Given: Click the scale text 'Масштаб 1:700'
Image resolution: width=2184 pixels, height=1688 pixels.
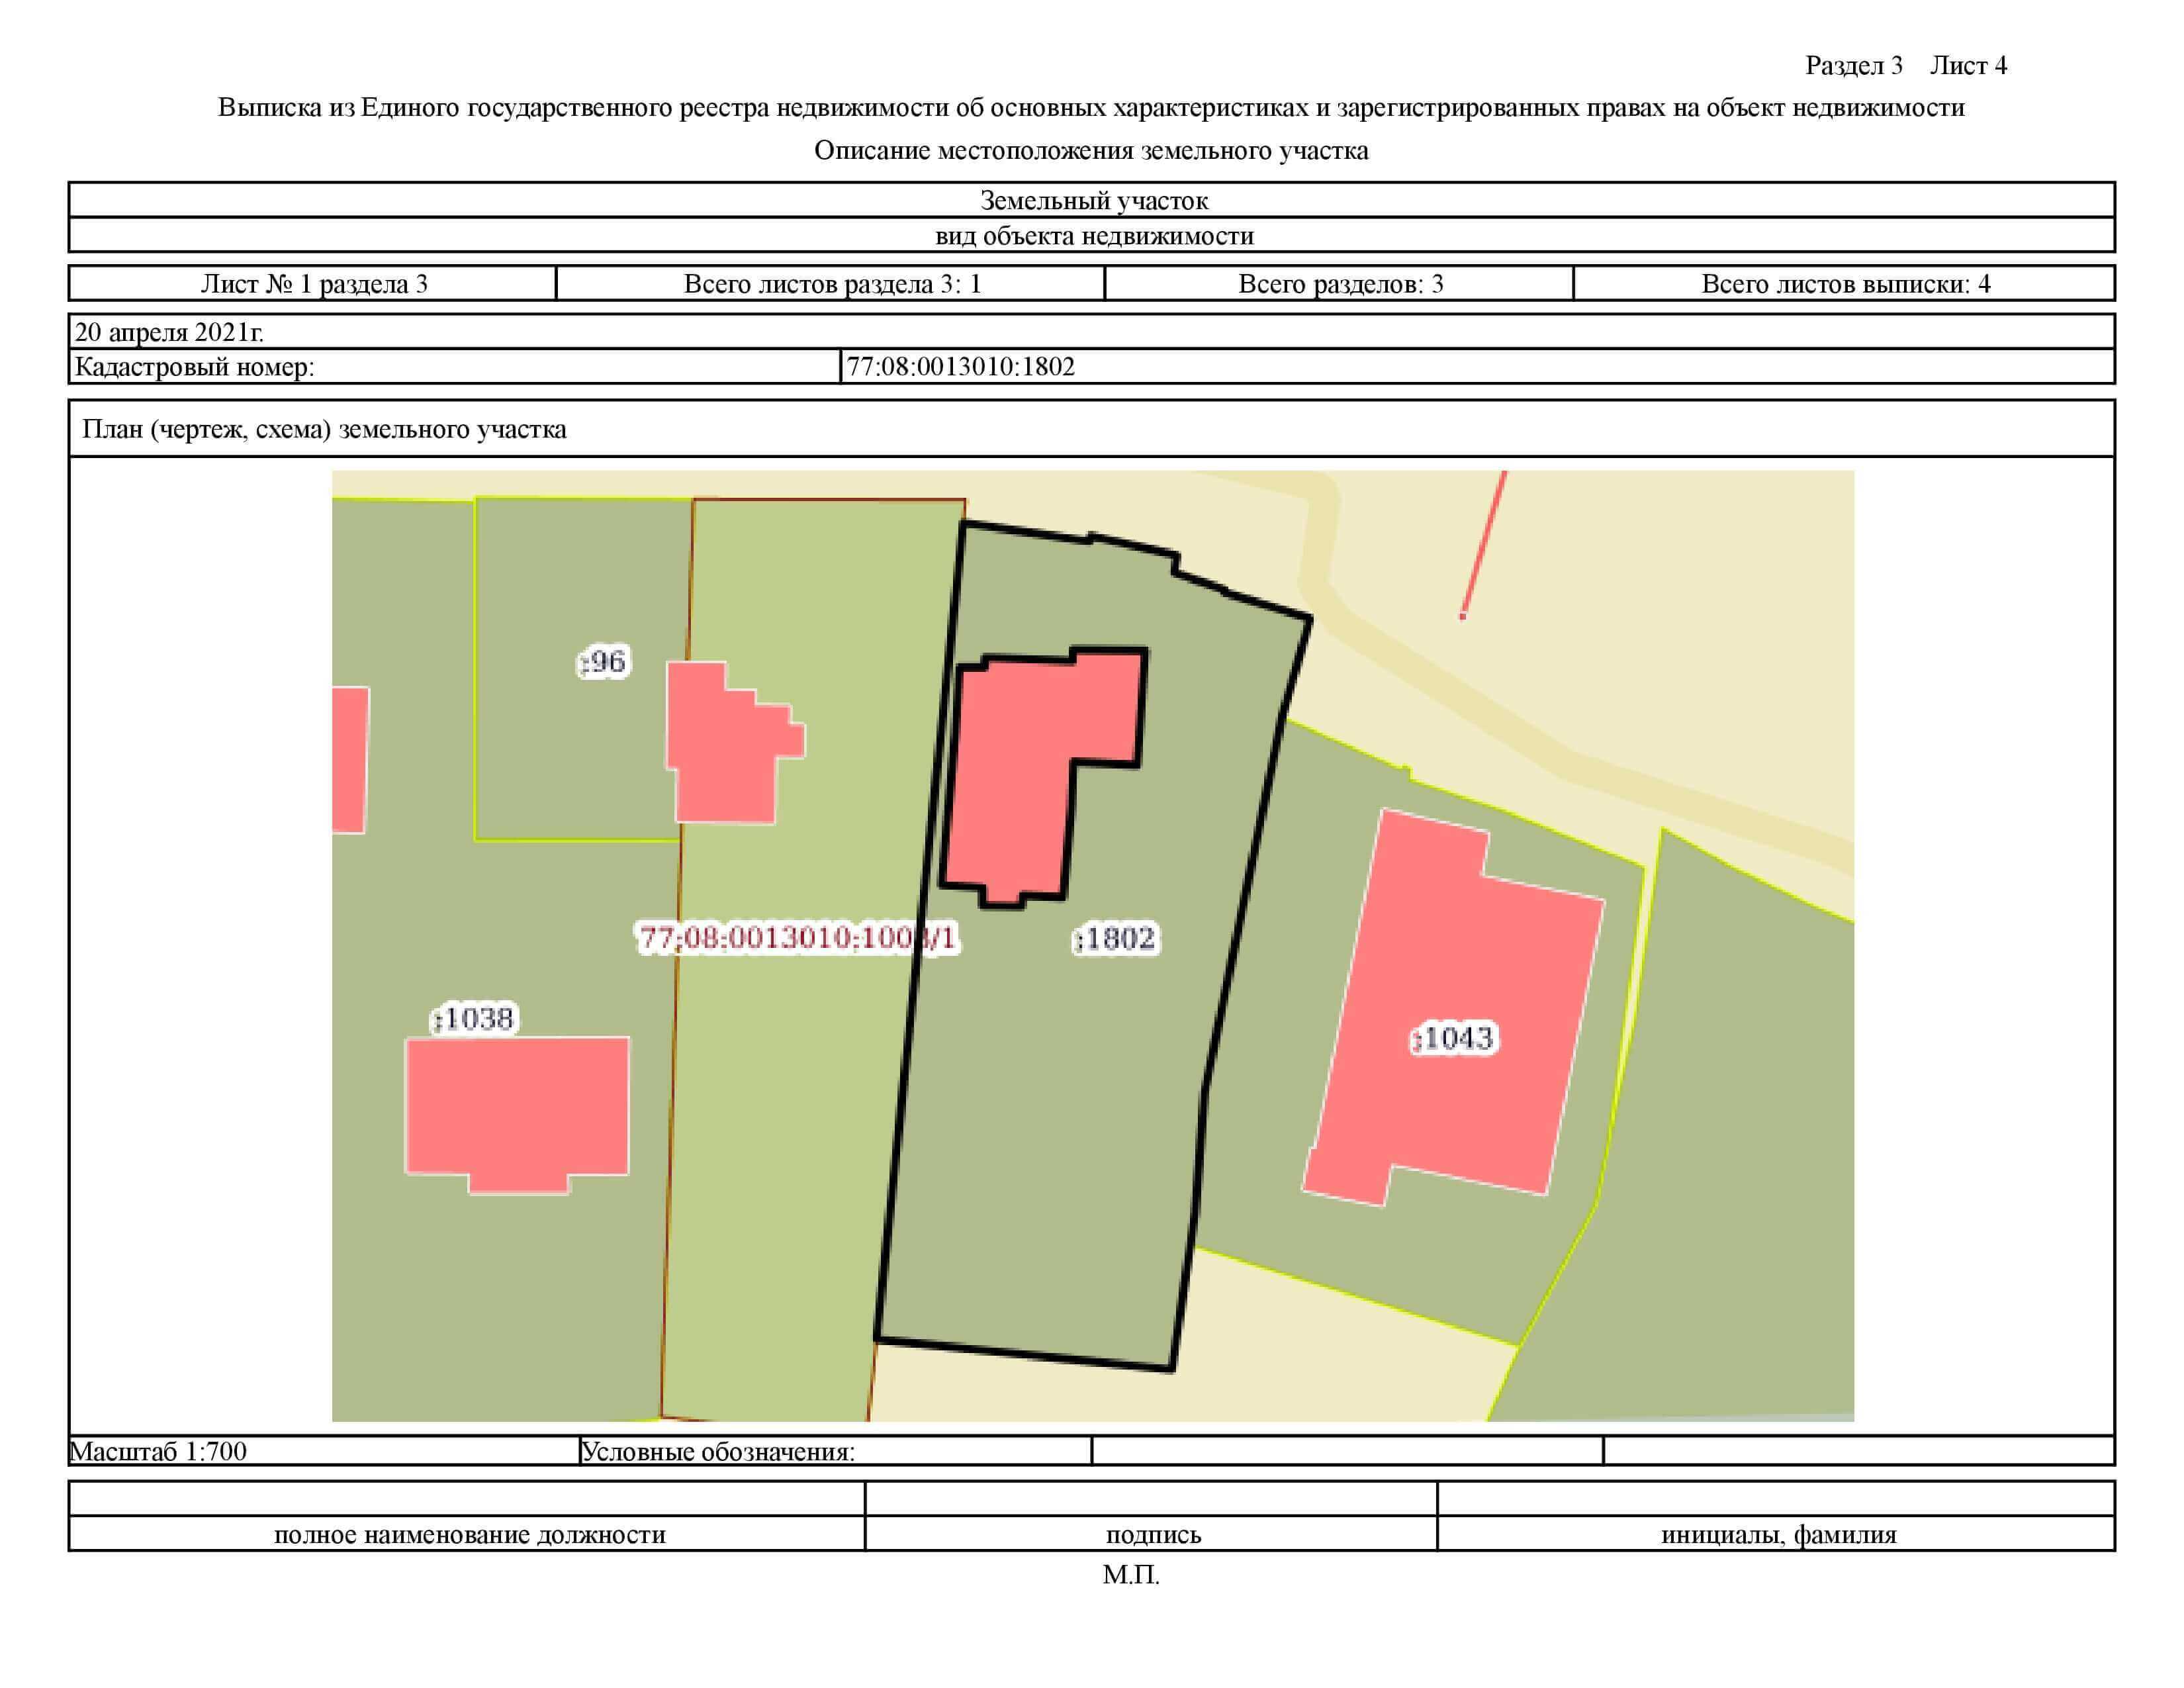Looking at the screenshot, I should pyautogui.click(x=158, y=1451).
